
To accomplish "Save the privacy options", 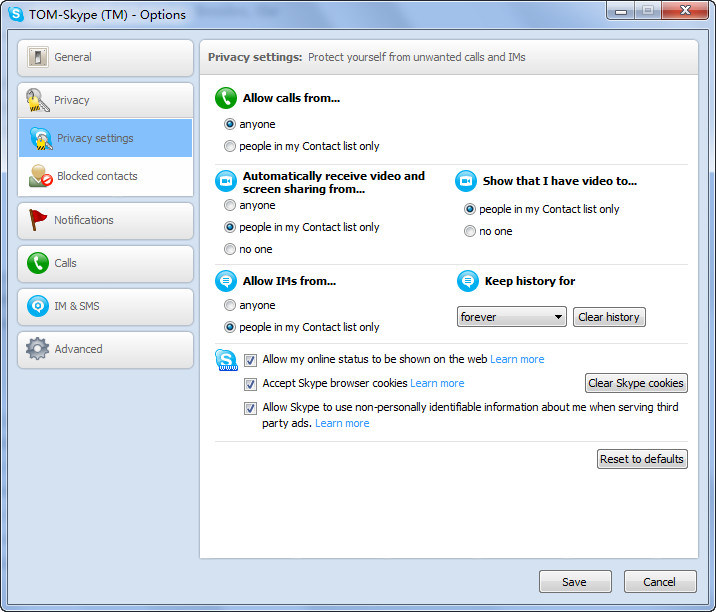I will (x=575, y=581).
